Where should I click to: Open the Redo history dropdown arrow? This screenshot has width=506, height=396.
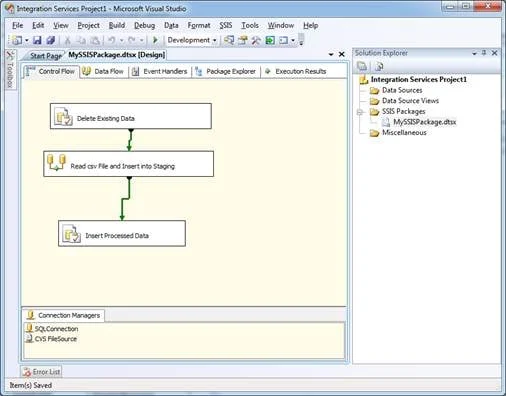pyautogui.click(x=142, y=41)
